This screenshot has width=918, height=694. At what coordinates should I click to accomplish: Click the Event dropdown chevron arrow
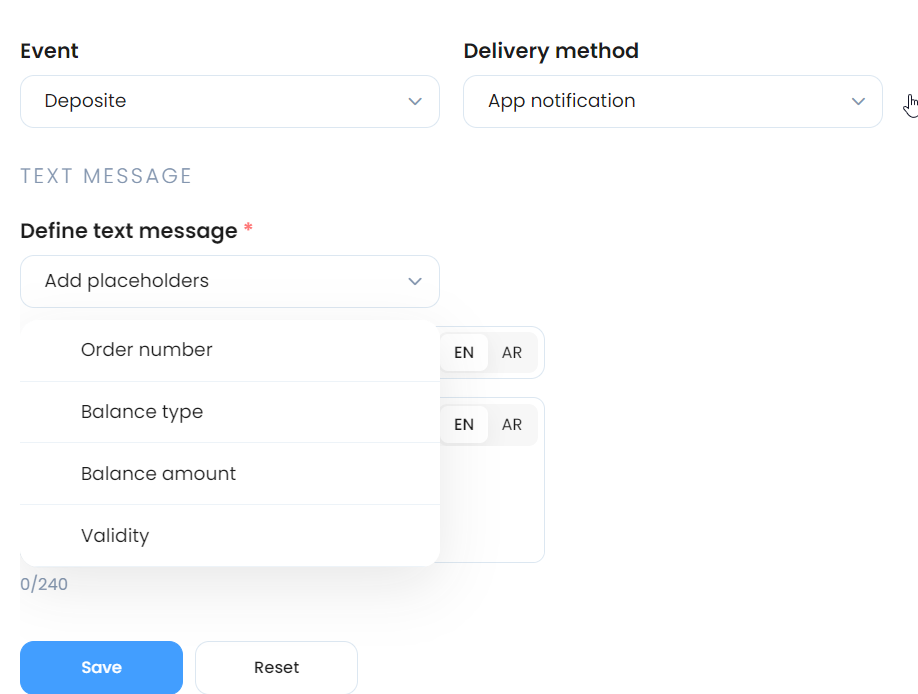pos(415,101)
